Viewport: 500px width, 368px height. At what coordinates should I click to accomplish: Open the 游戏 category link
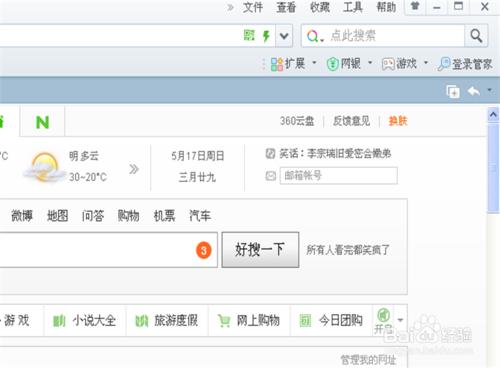tap(17, 321)
